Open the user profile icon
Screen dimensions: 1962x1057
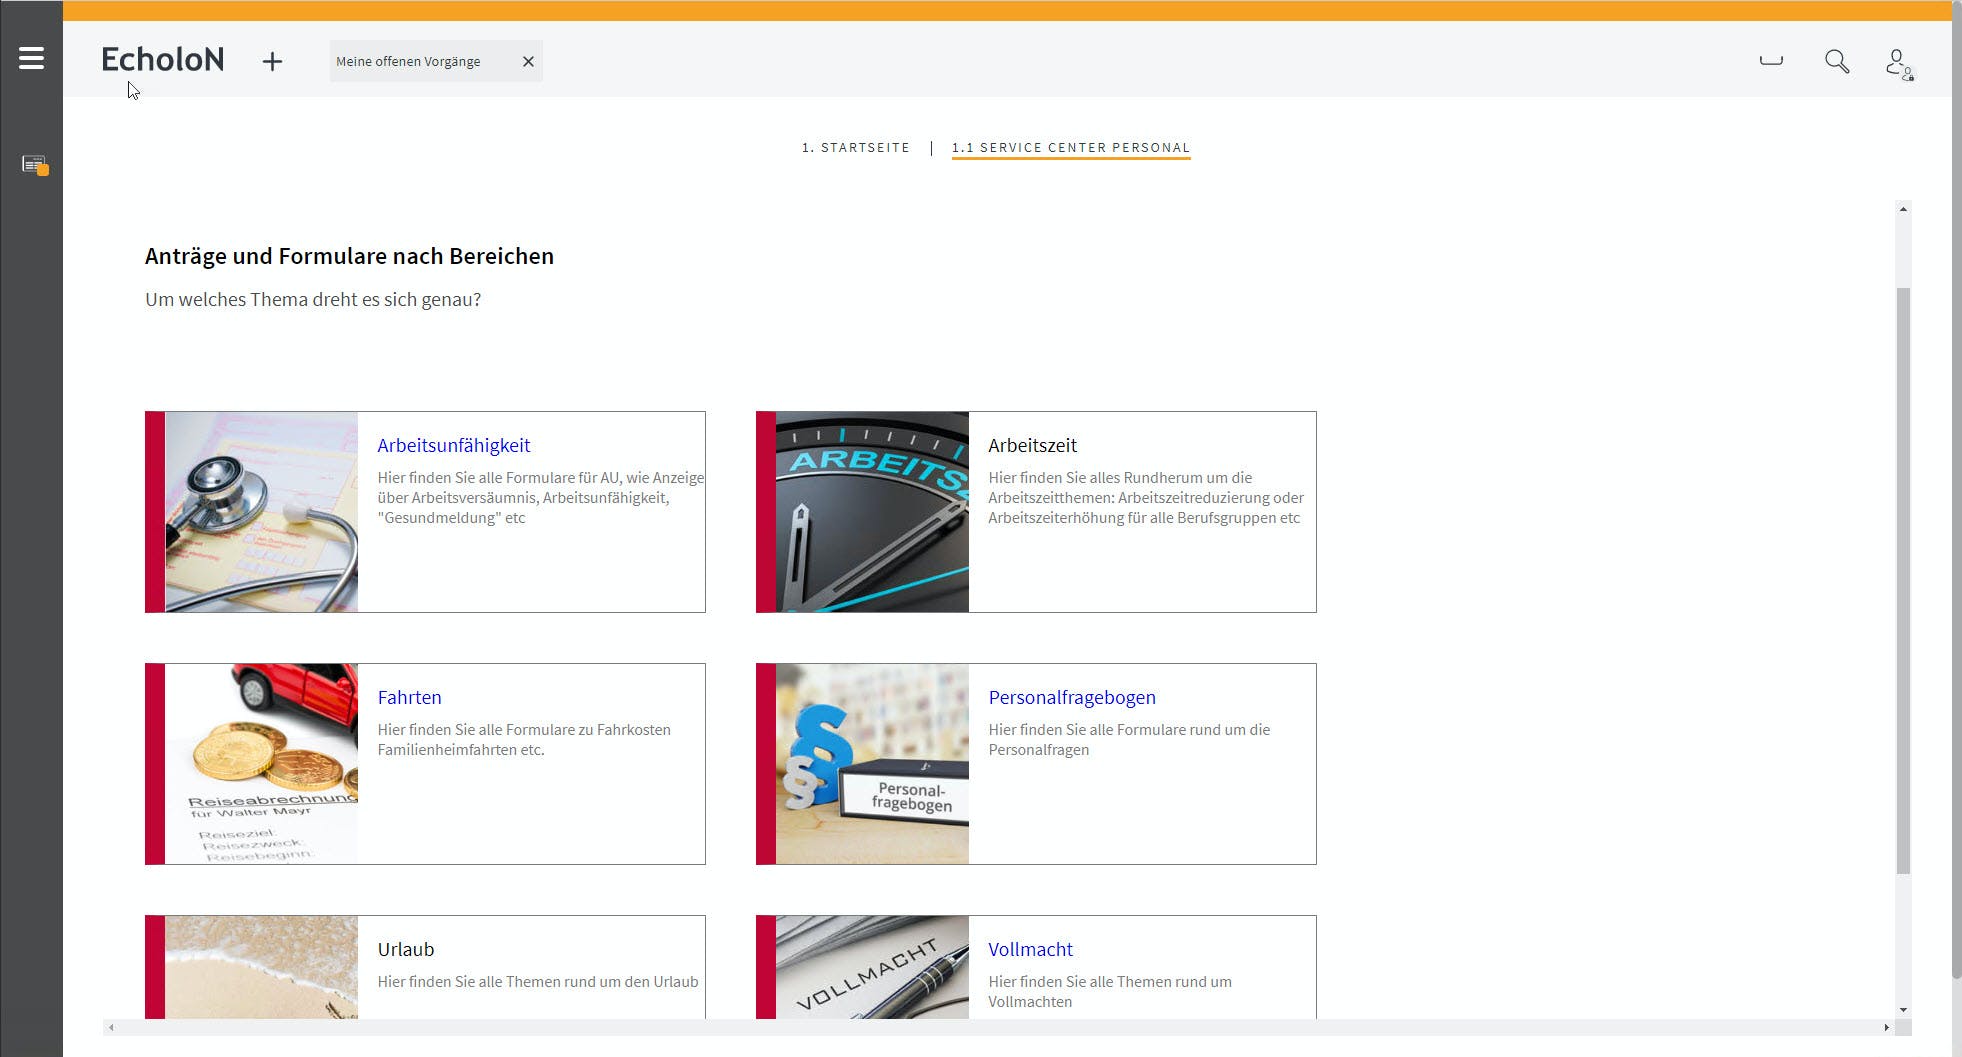click(1898, 64)
